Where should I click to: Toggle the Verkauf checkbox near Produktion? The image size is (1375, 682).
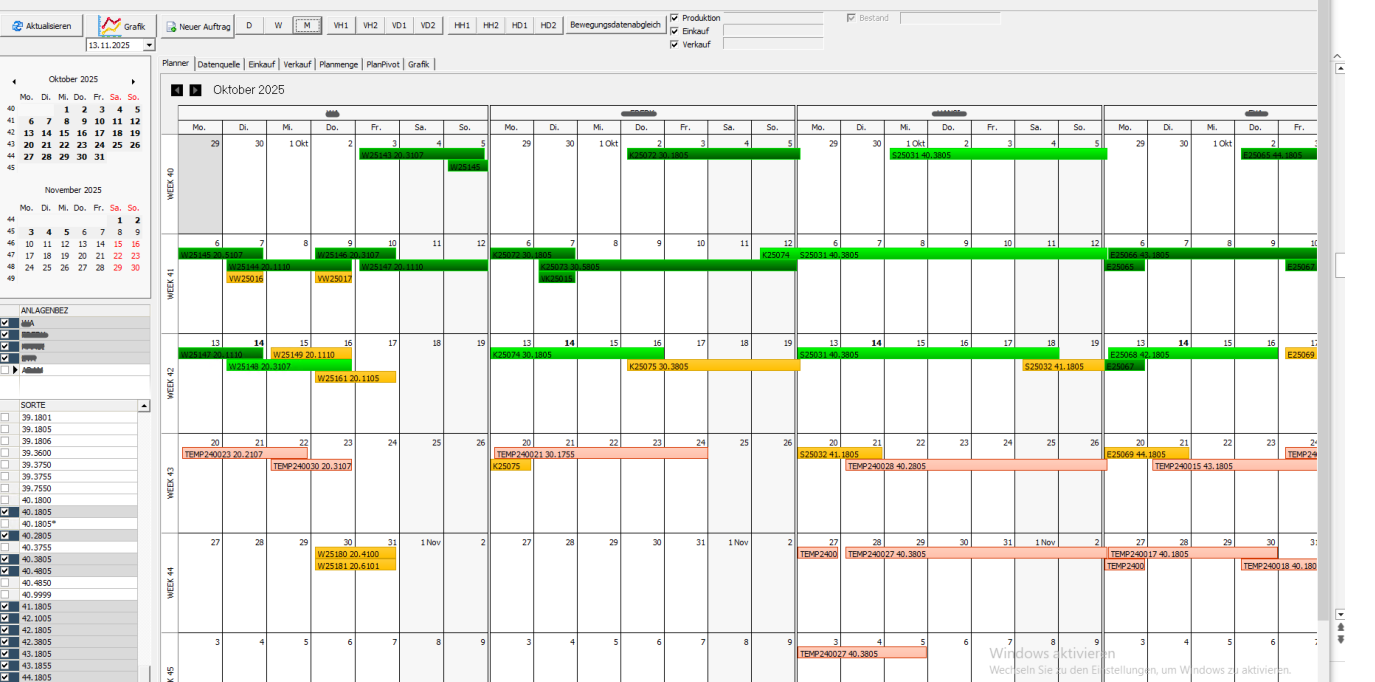point(674,44)
